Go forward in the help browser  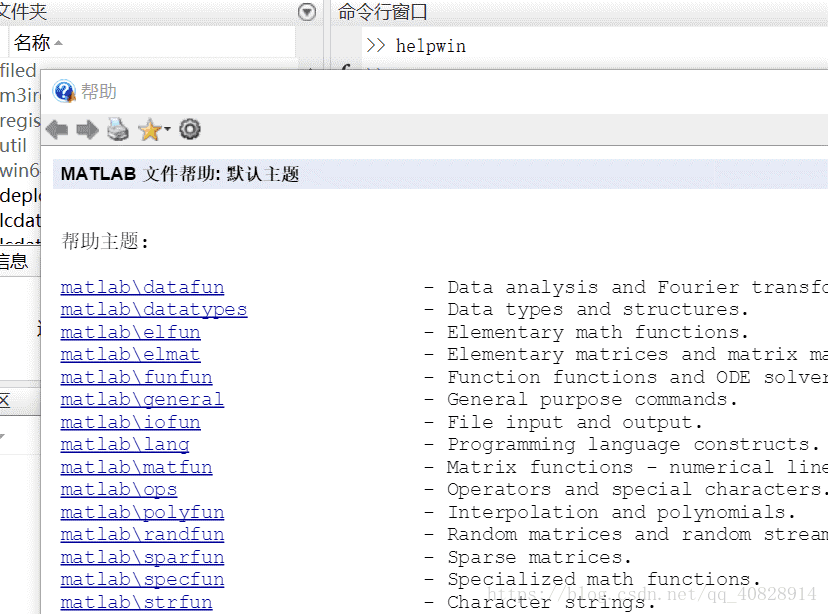point(87,129)
